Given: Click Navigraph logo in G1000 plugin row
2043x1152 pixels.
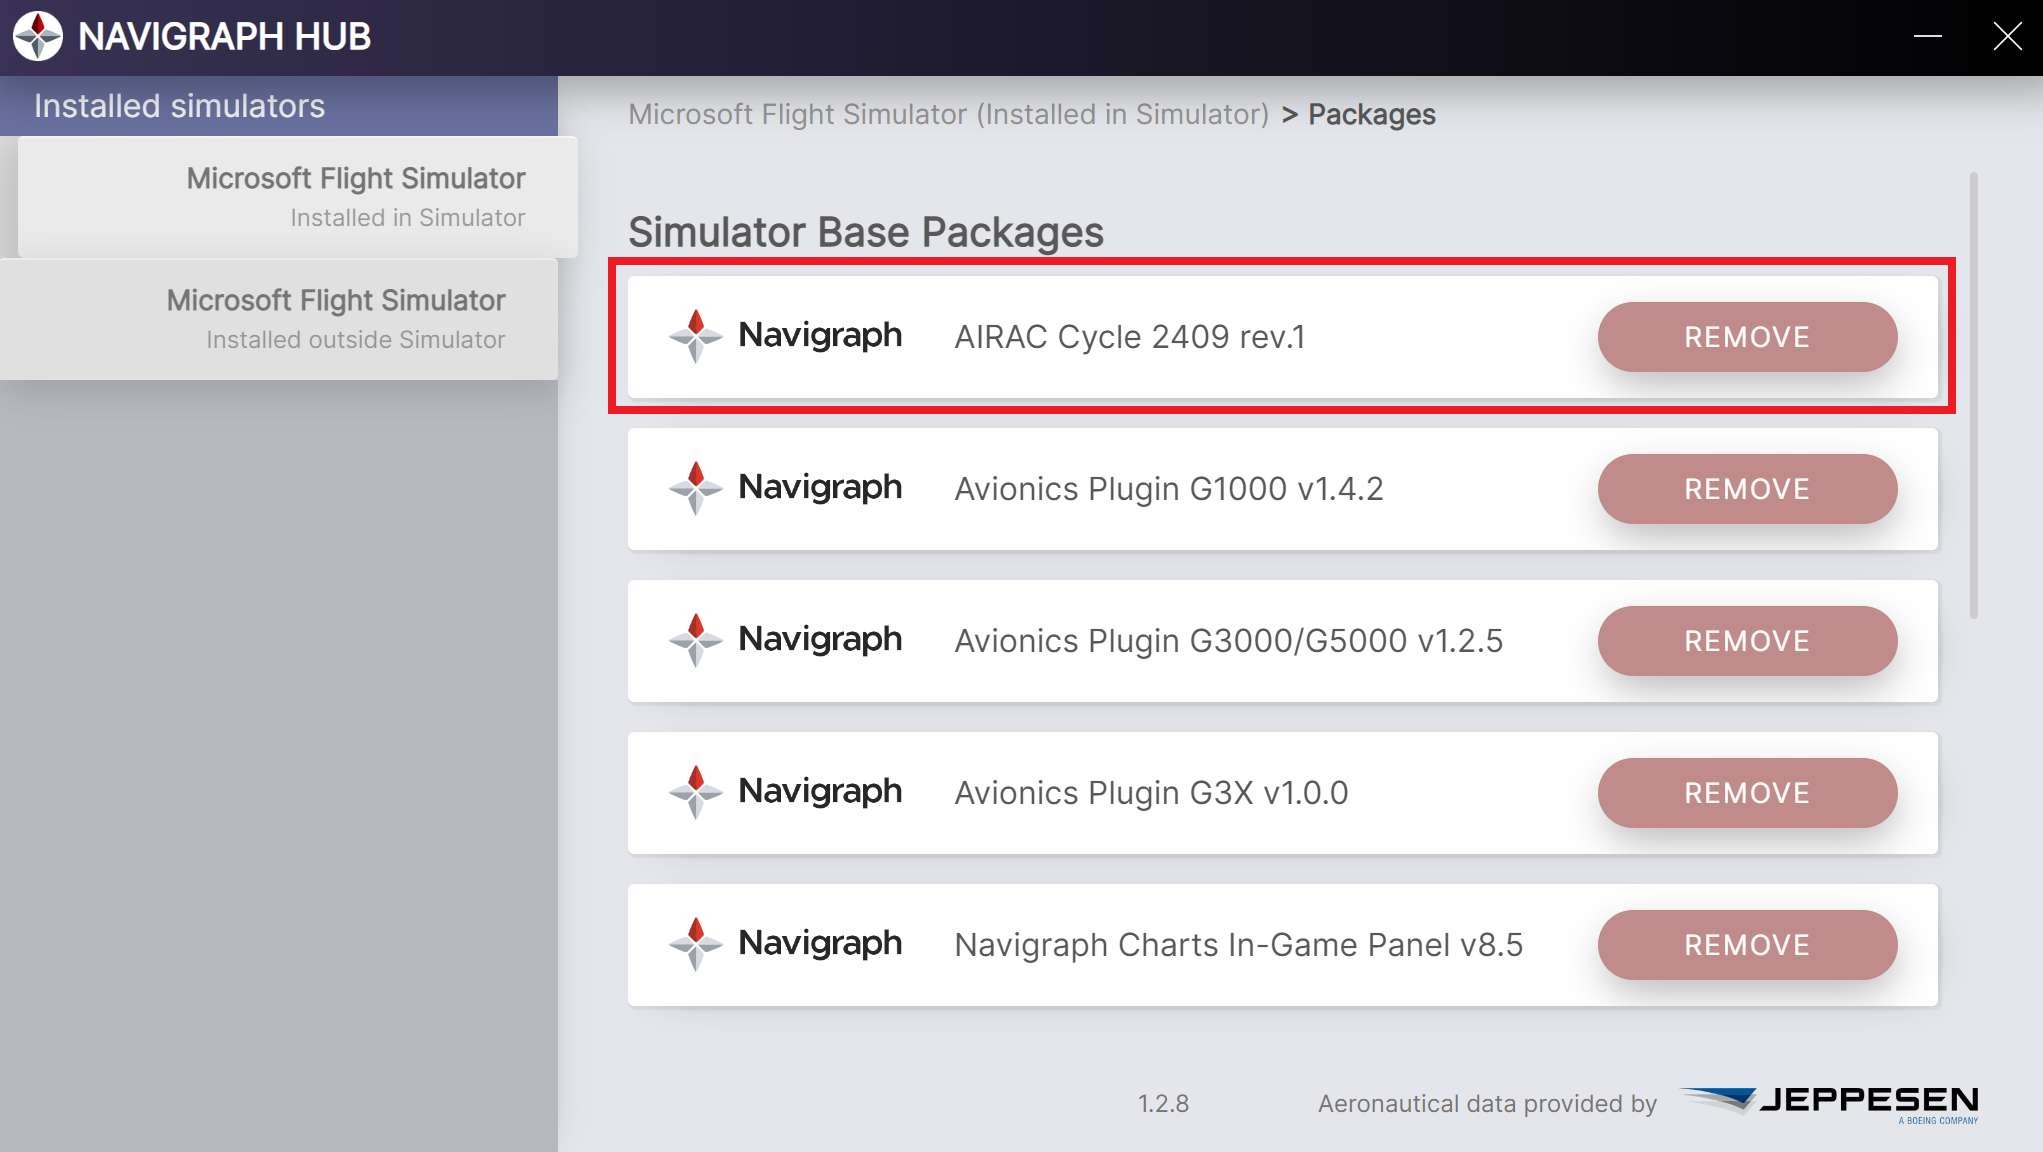Looking at the screenshot, I should [785, 488].
